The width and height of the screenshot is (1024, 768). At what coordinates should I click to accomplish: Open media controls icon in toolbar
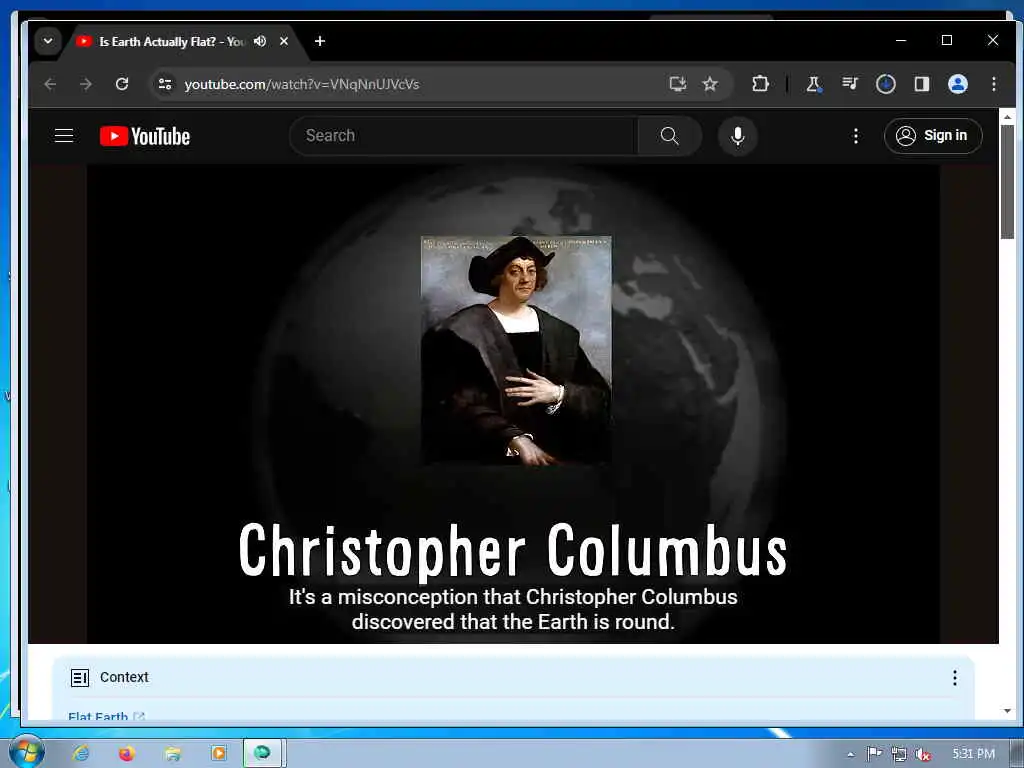[x=850, y=84]
